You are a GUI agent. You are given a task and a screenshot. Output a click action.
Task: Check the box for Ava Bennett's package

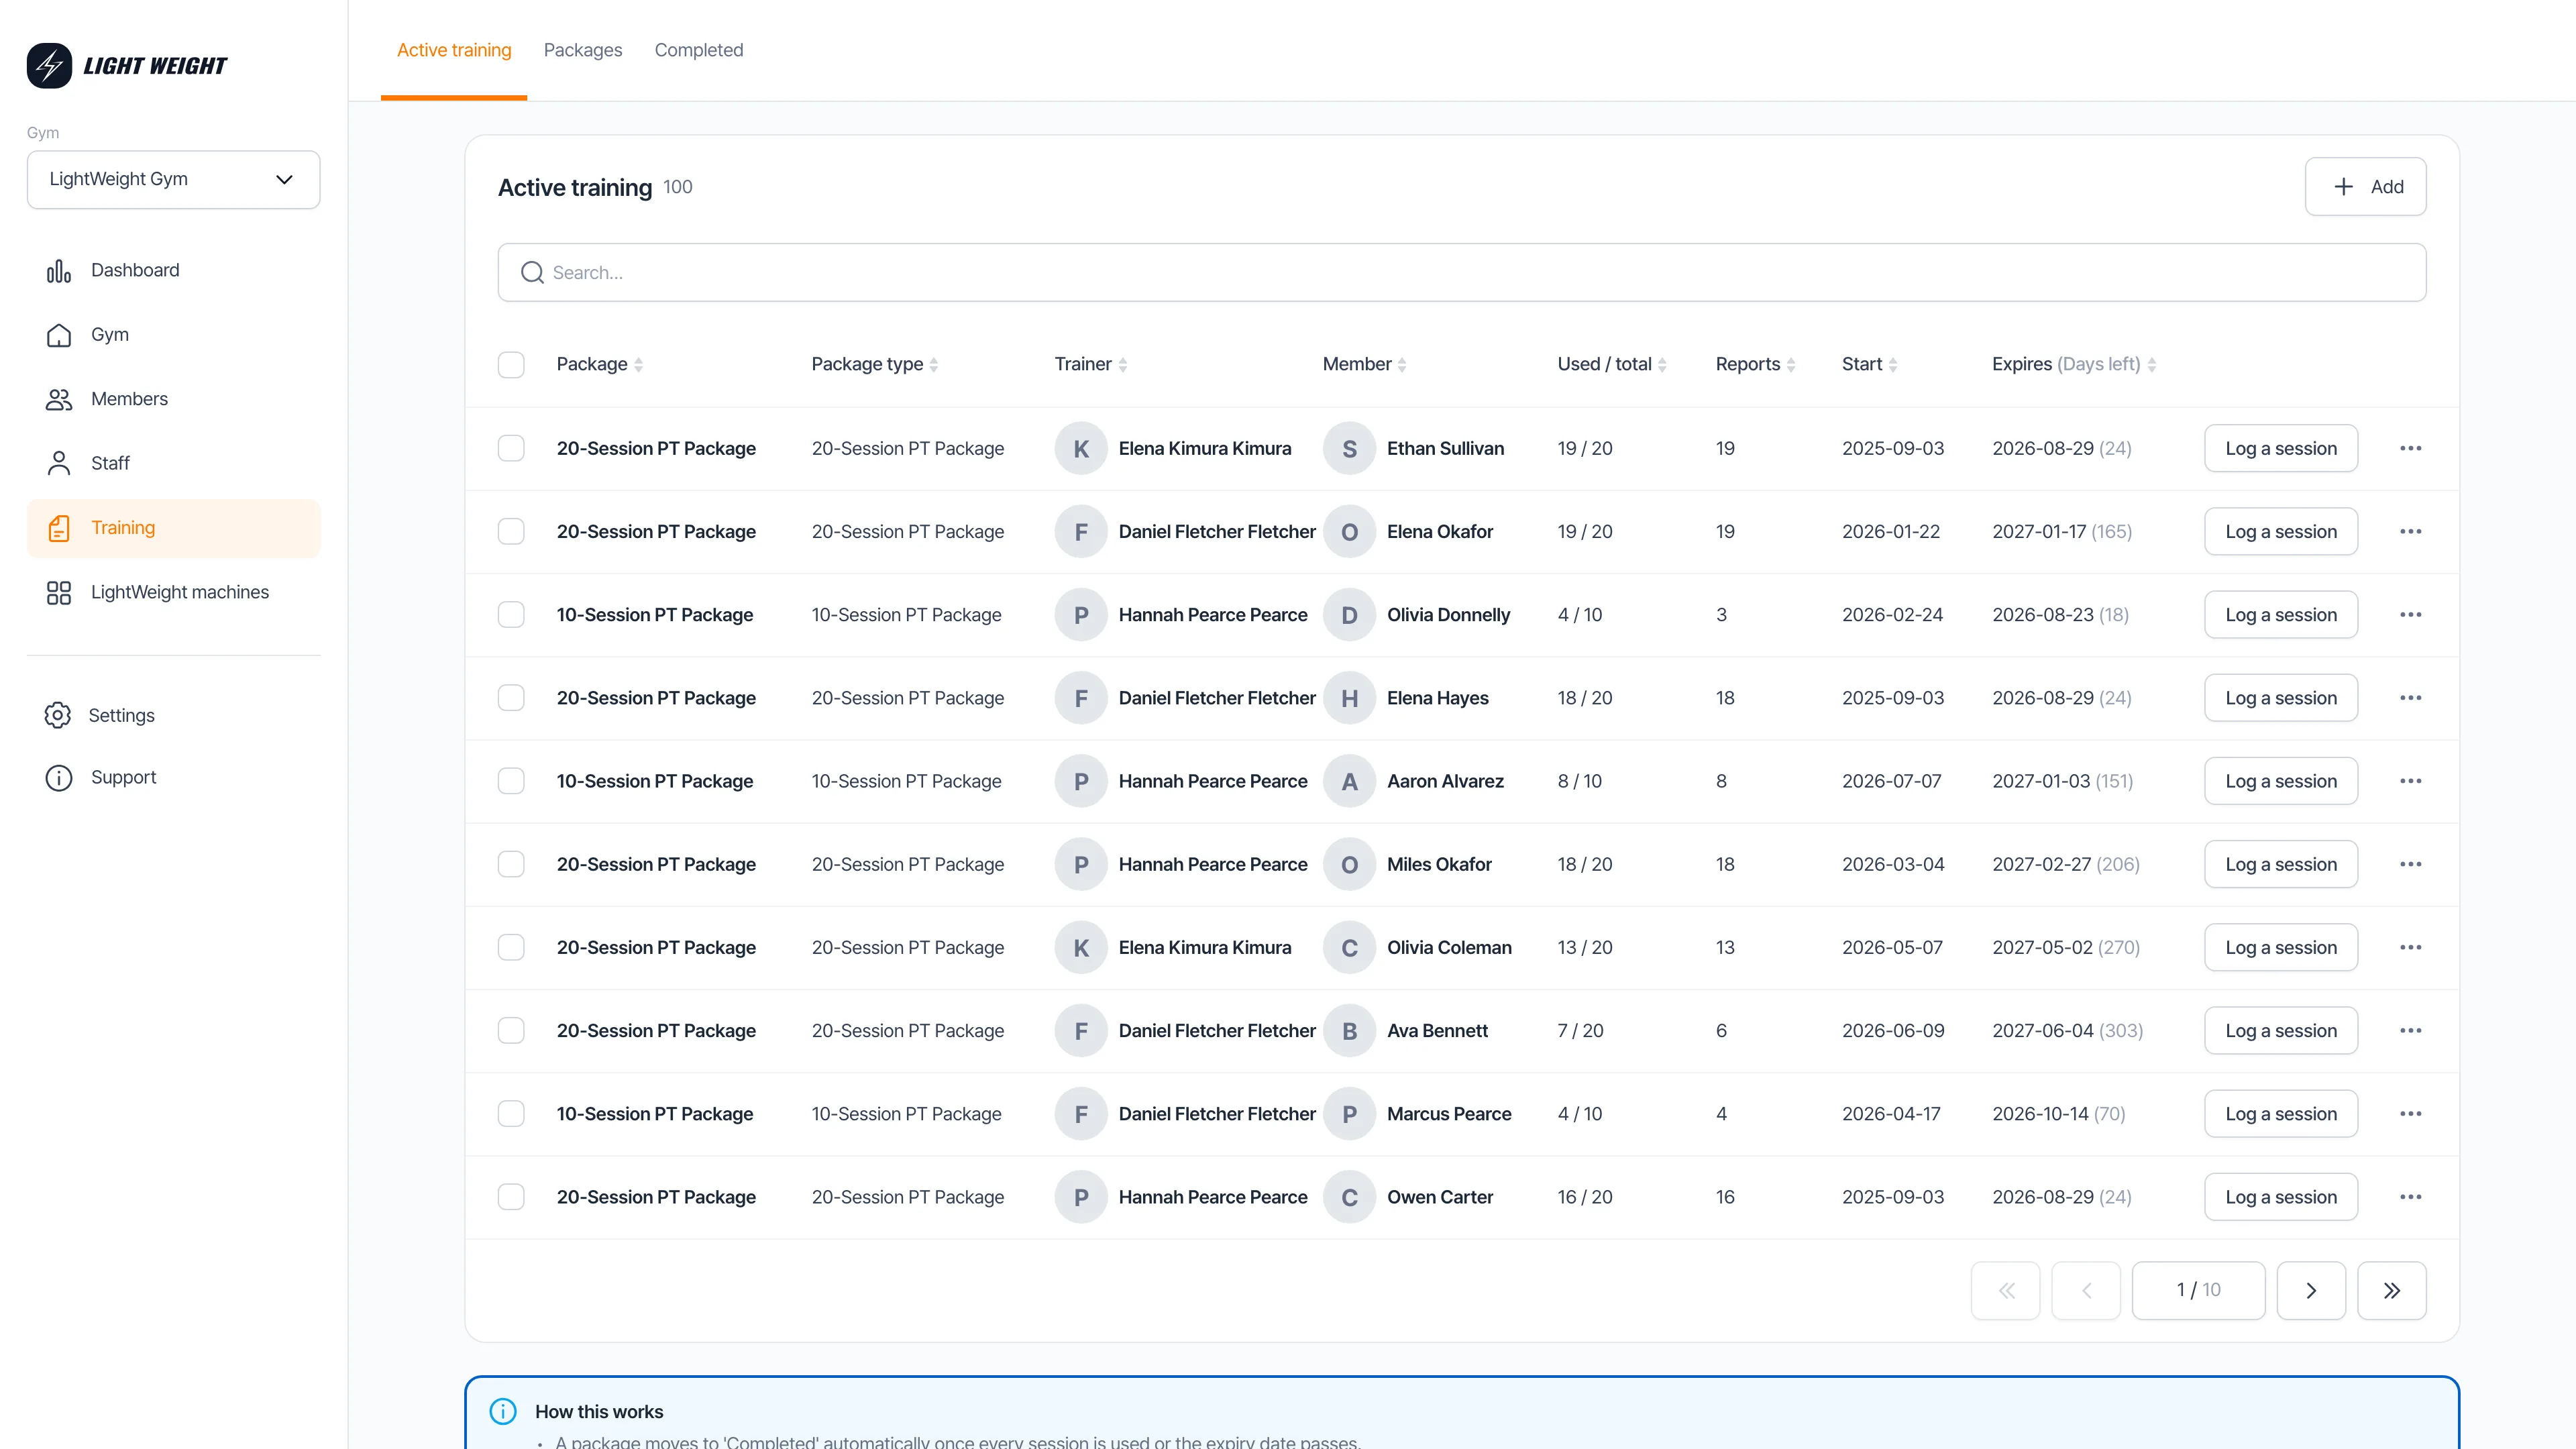point(511,1031)
